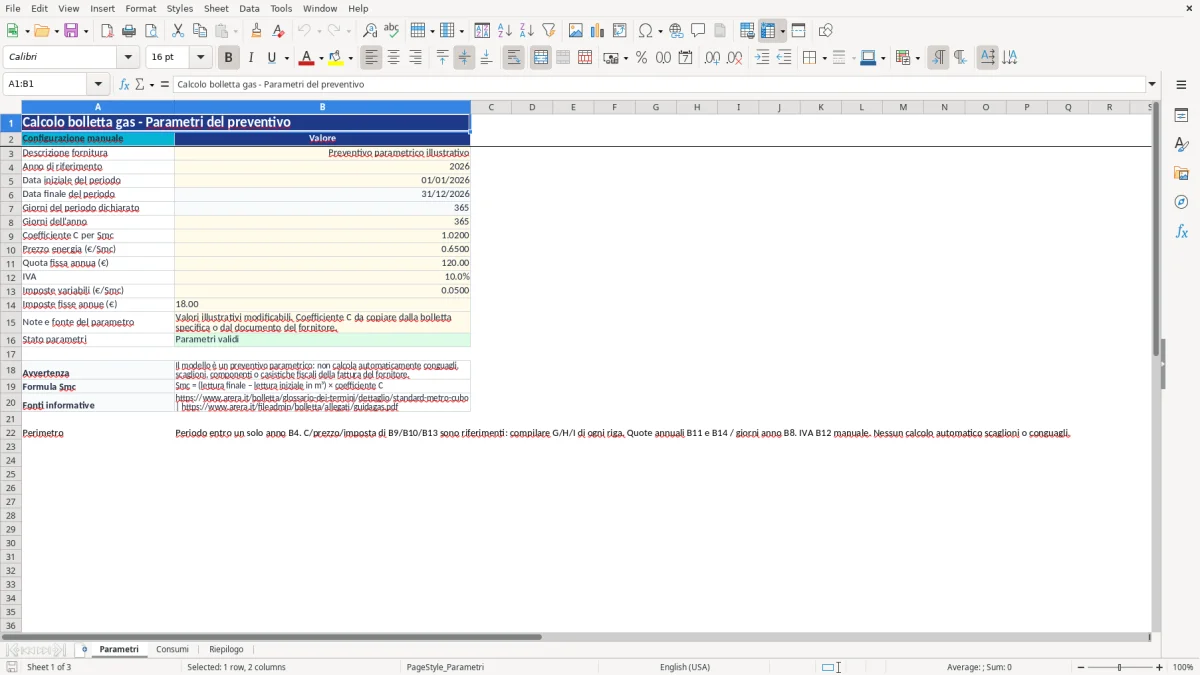Cut the selection with the scissors icon
Image resolution: width=1200 pixels, height=675 pixels.
178,31
